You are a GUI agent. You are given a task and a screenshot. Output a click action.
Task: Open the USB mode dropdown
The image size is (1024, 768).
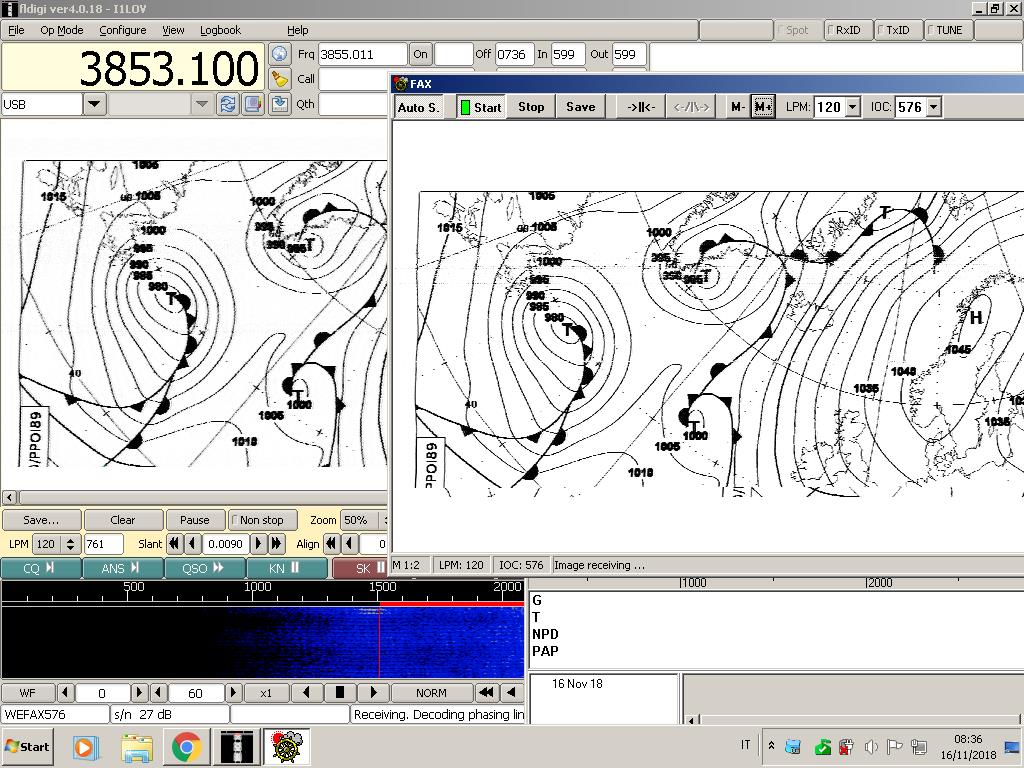coord(95,104)
